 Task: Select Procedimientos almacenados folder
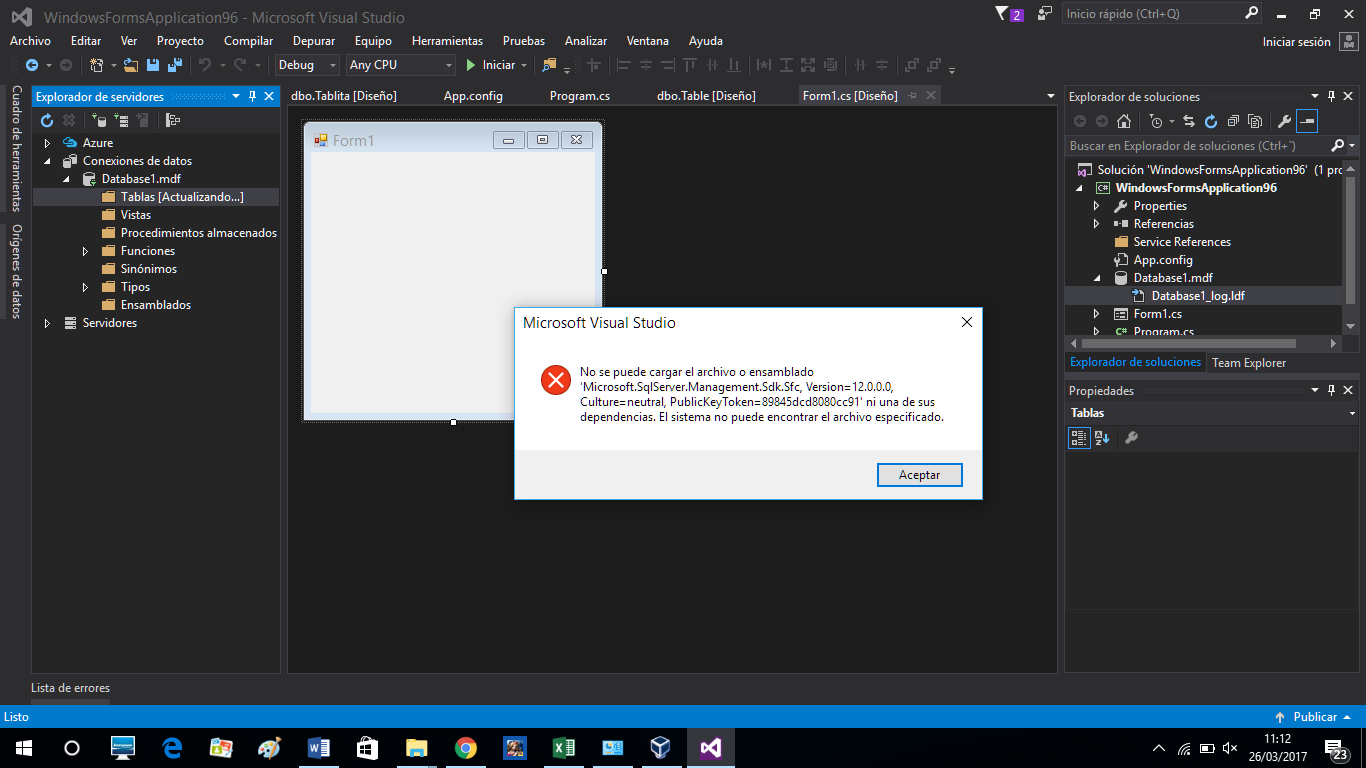point(198,233)
